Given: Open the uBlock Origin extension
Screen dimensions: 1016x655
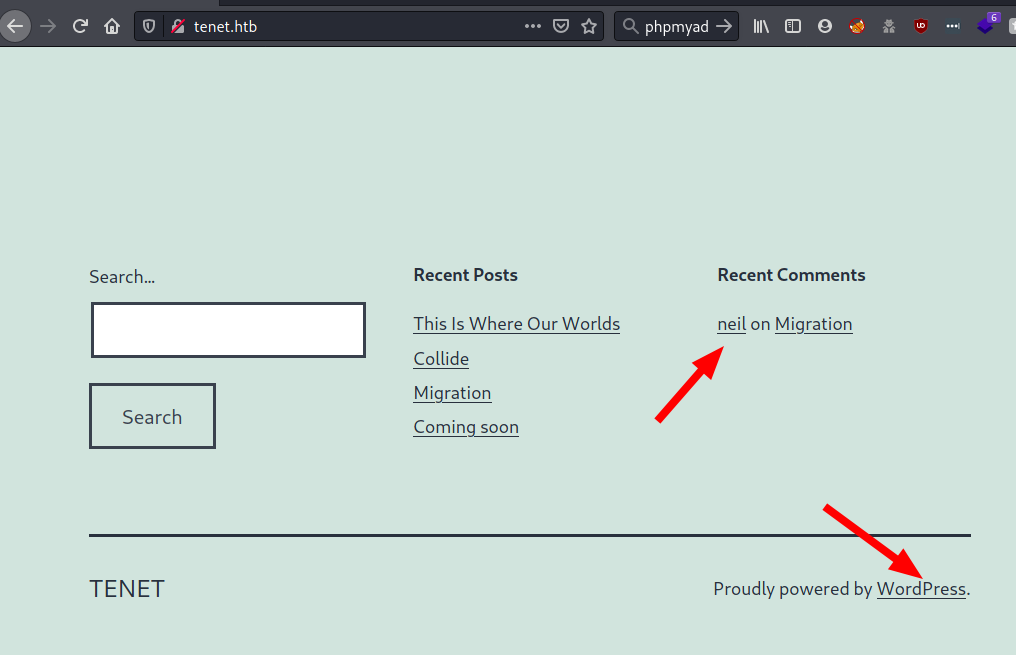Looking at the screenshot, I should tap(920, 27).
